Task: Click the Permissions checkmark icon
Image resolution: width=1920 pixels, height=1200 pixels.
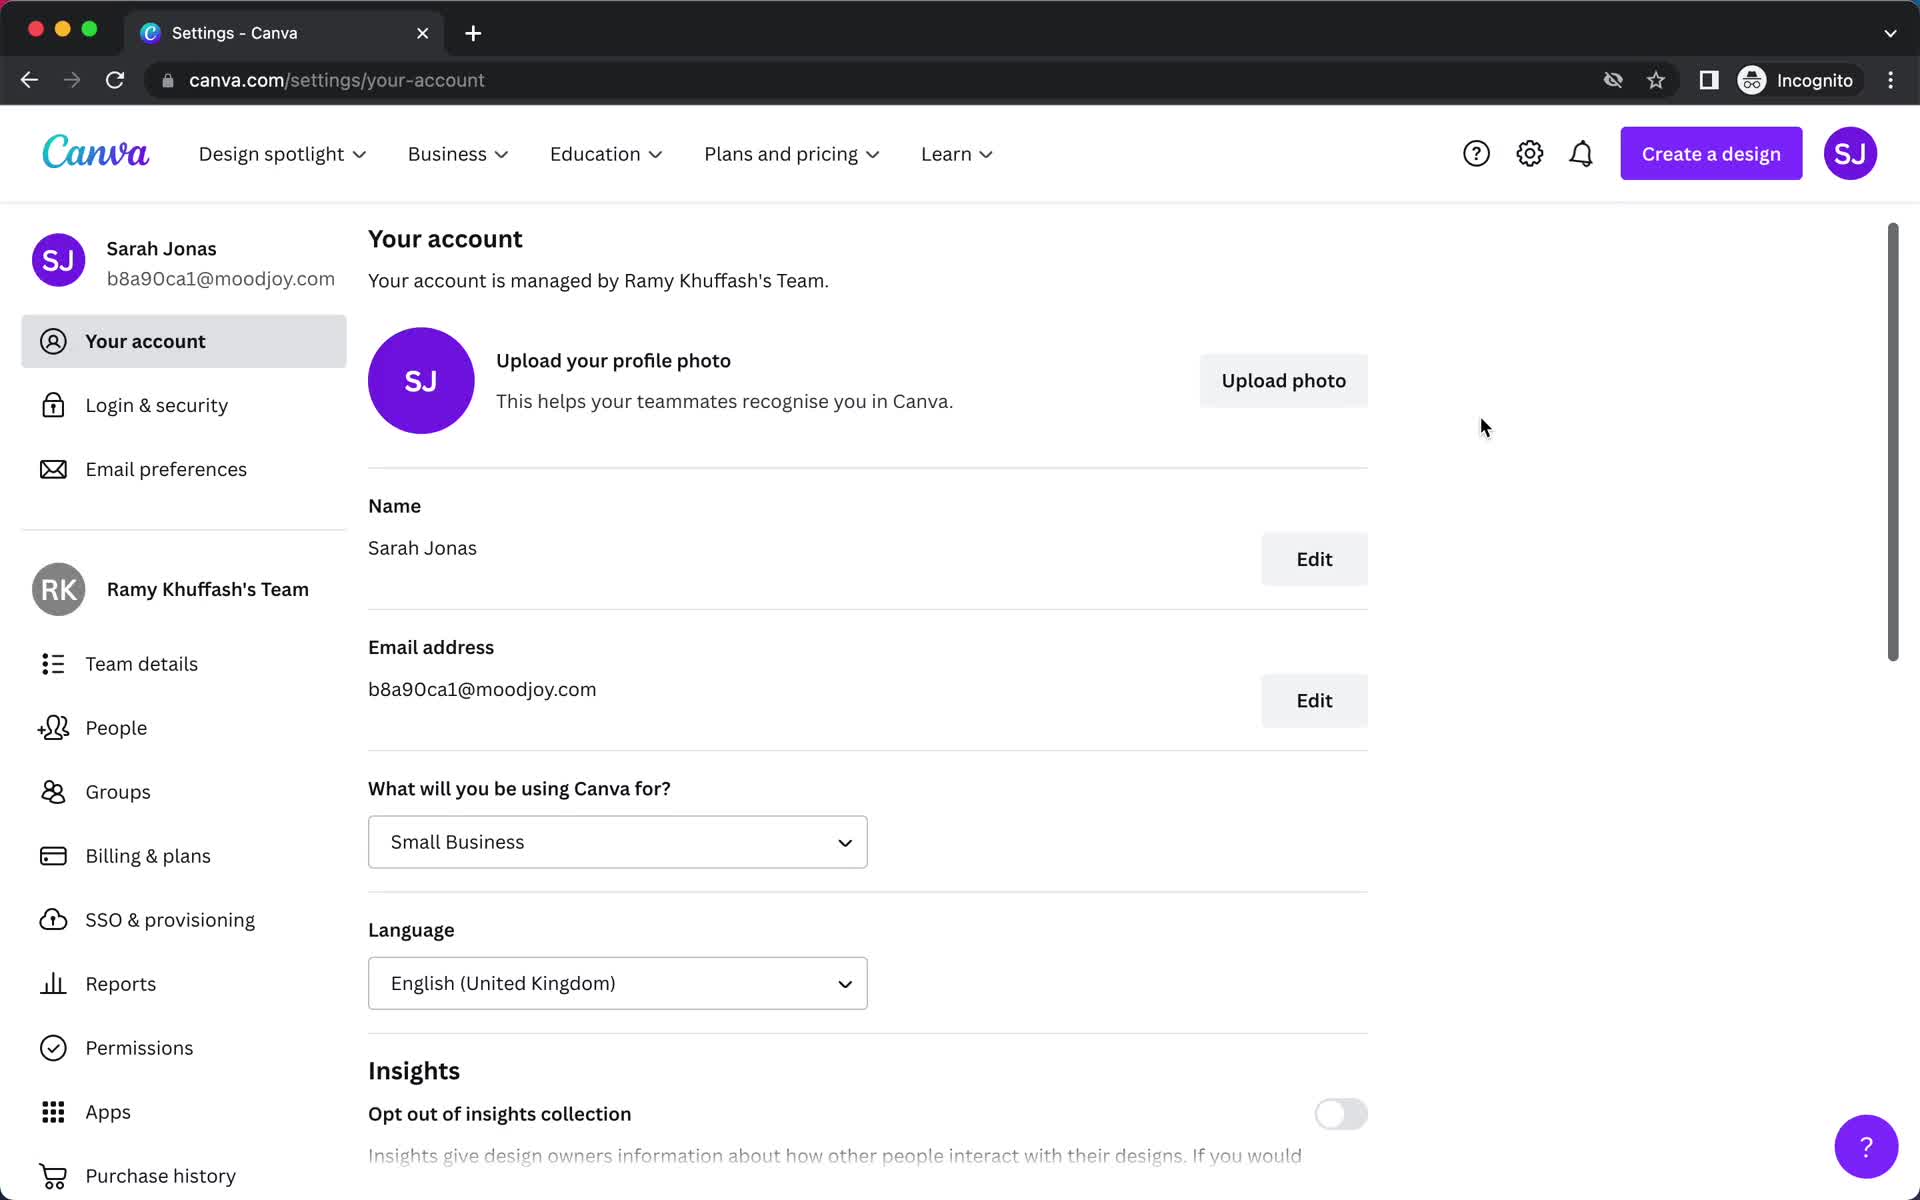Action: coord(53,1048)
